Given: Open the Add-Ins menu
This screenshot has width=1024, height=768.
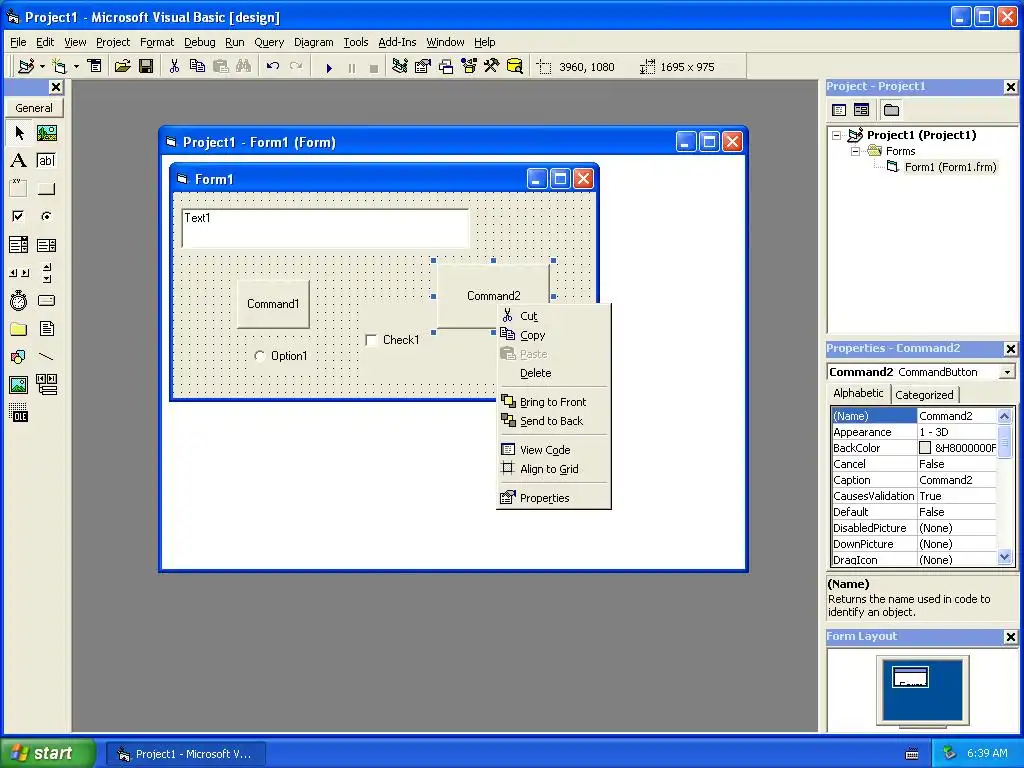Looking at the screenshot, I should click(x=397, y=42).
